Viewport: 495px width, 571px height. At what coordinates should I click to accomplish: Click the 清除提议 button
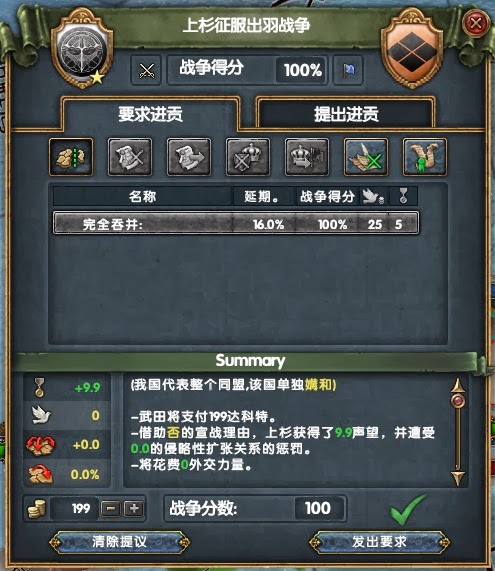tap(119, 542)
